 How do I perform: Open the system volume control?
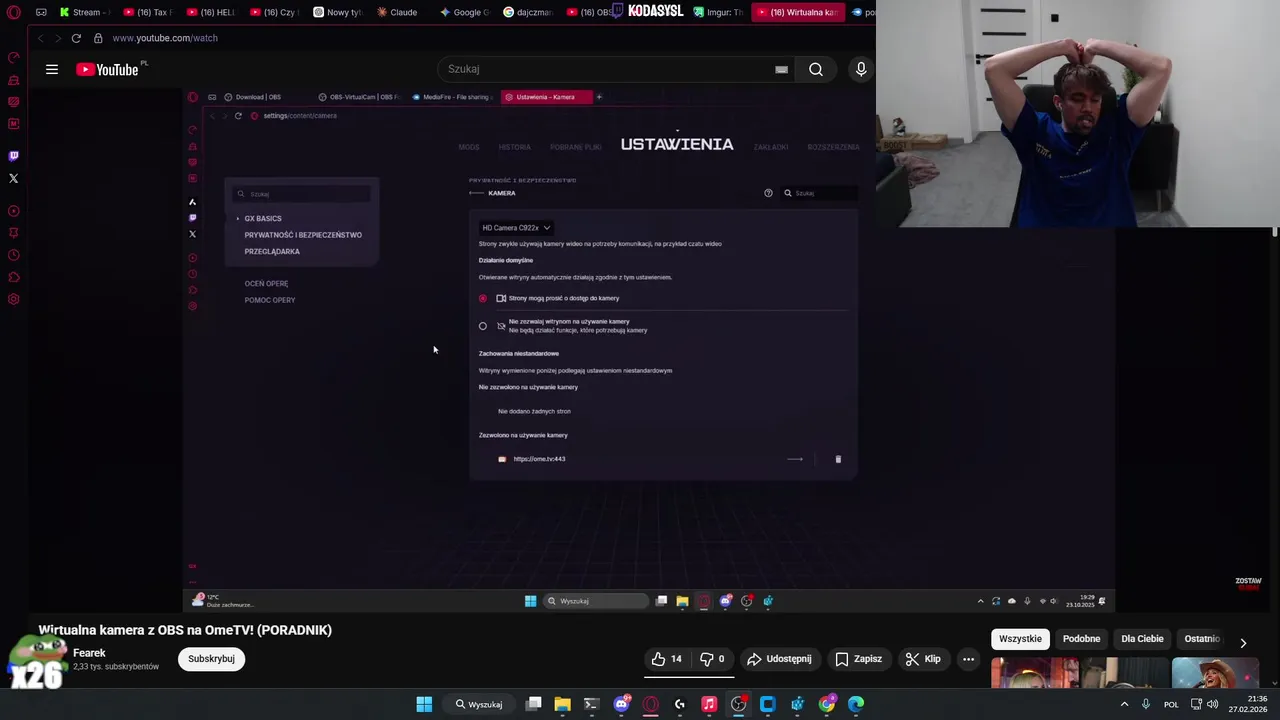pyautogui.click(x=1212, y=704)
